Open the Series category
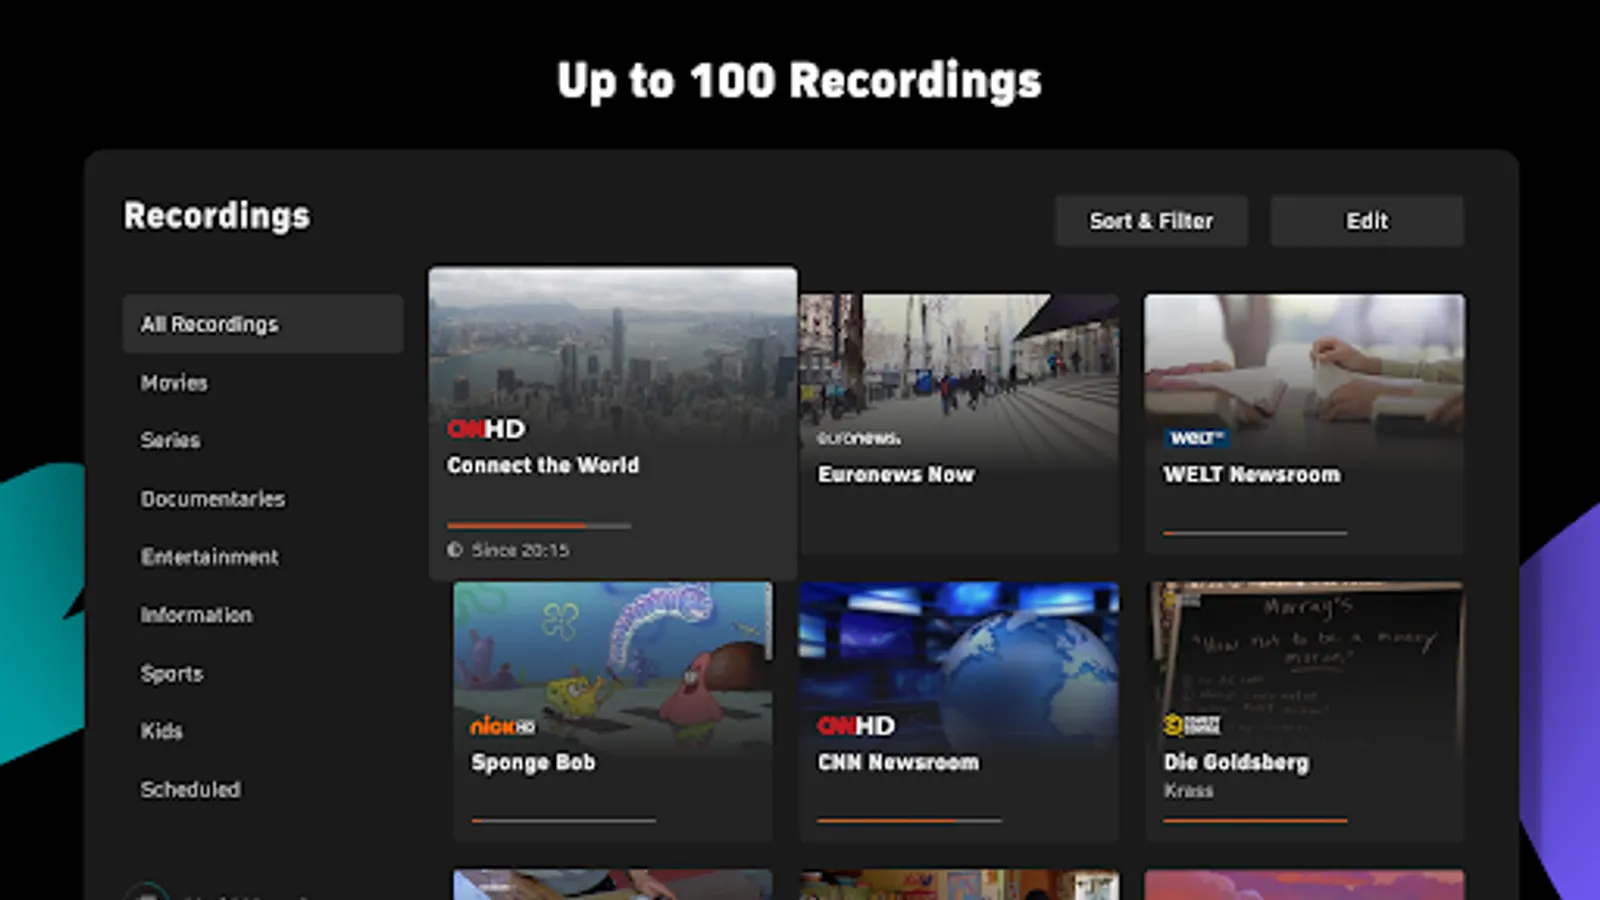 click(x=170, y=440)
